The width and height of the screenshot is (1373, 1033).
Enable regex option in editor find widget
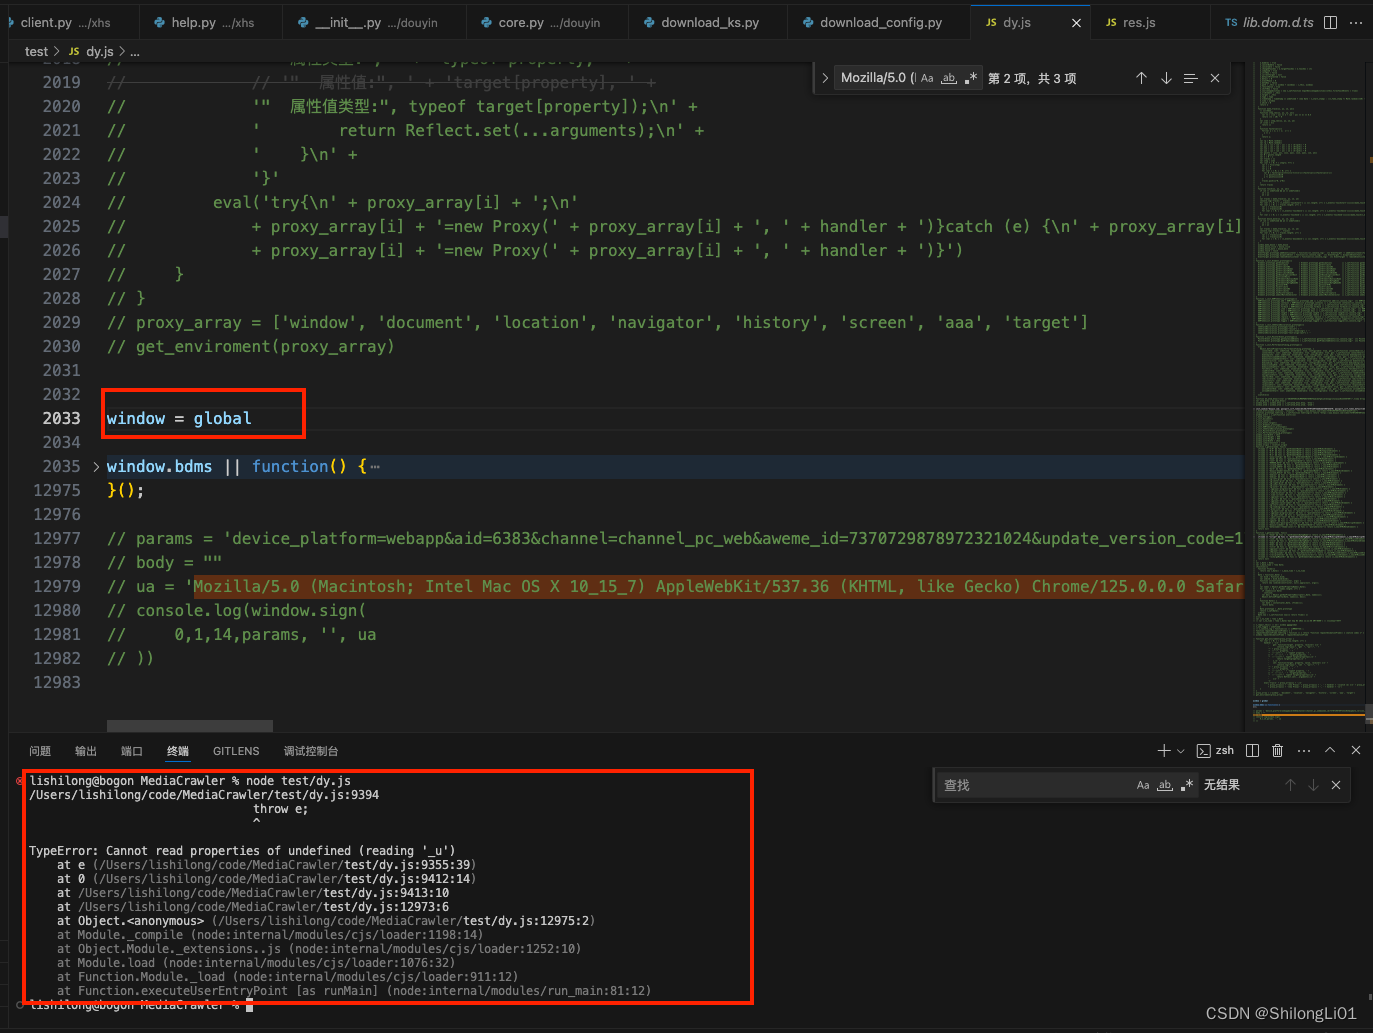[x=971, y=78]
